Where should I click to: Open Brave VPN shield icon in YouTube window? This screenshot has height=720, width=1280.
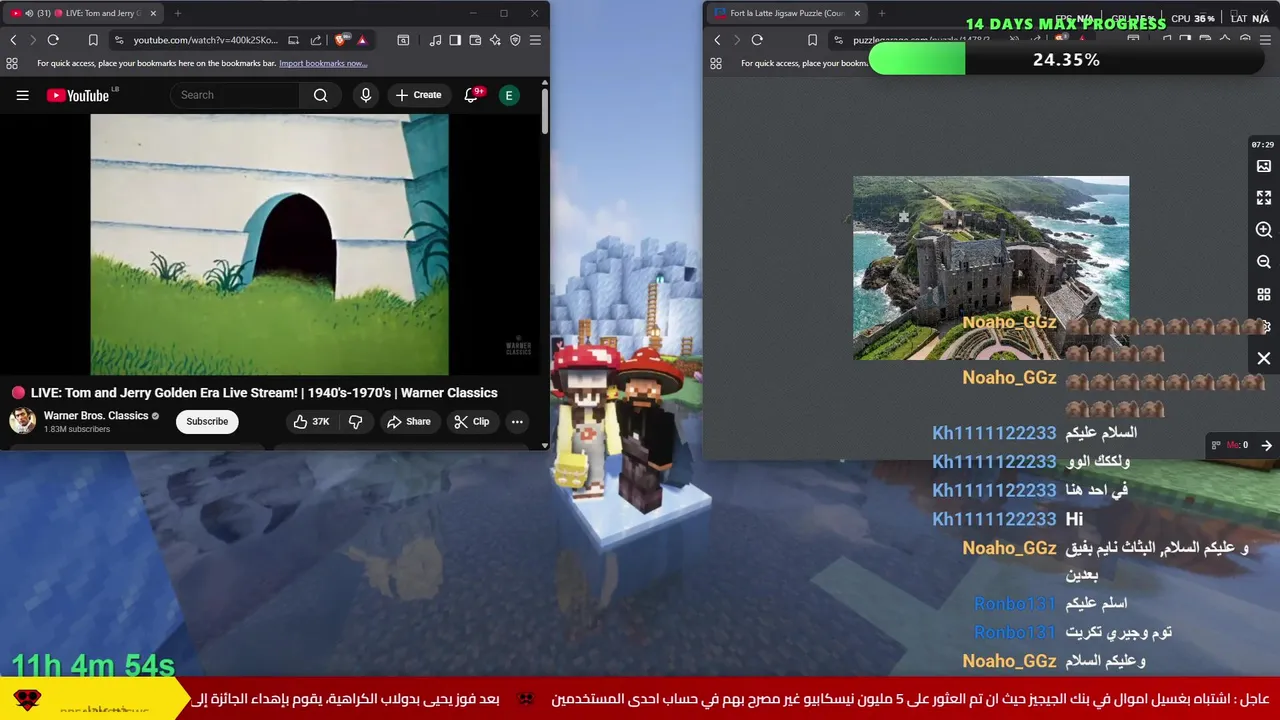pos(515,40)
